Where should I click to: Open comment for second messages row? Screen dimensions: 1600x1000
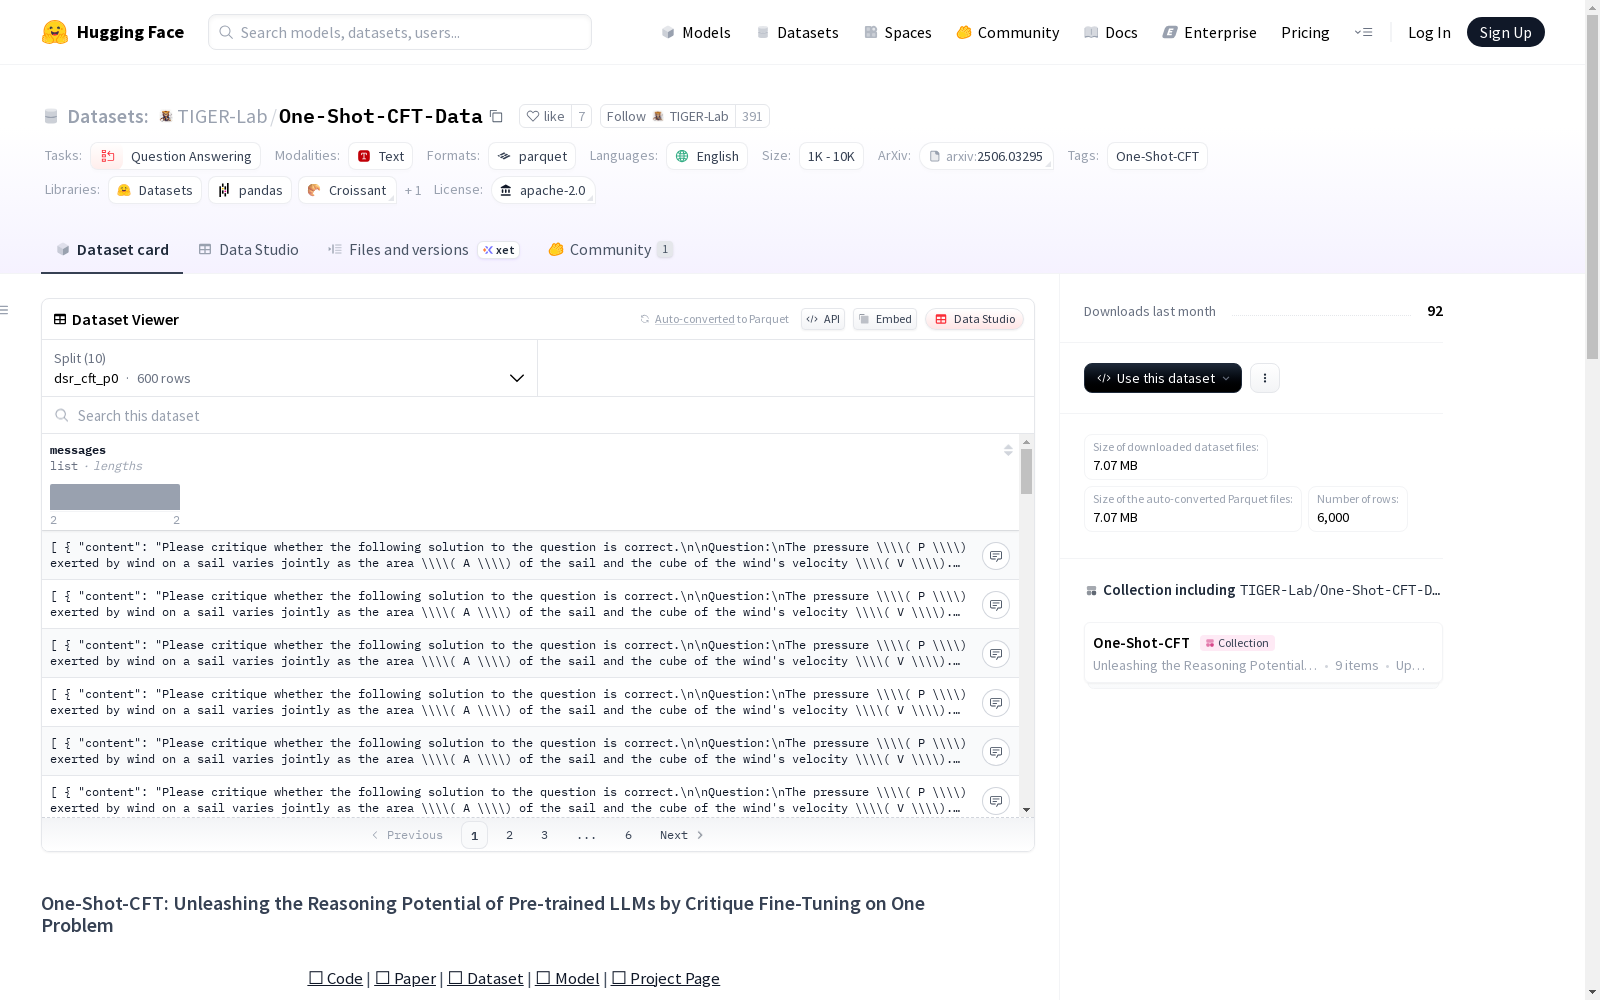996,605
